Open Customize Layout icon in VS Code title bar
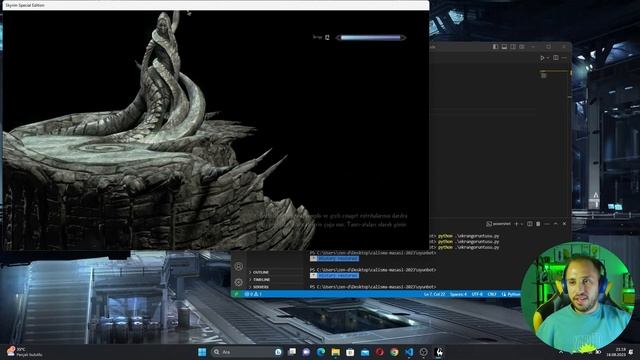Screen dimensions: 640x360 (522, 47)
